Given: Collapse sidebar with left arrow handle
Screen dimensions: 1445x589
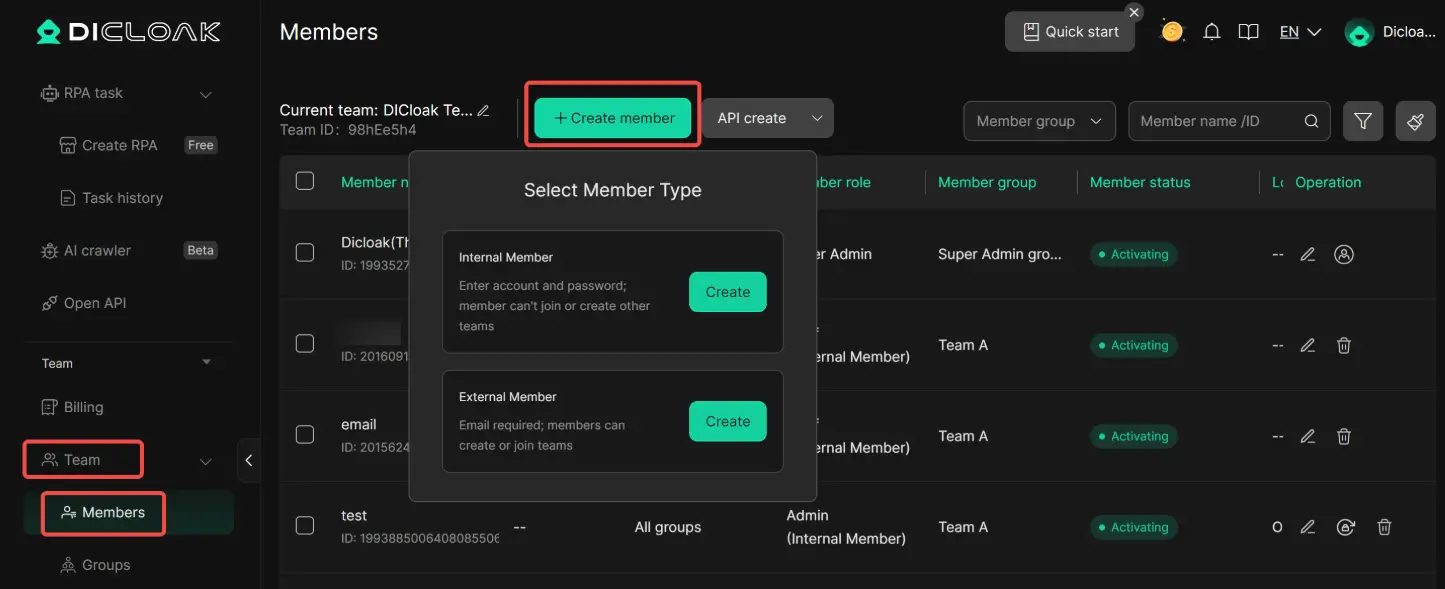Looking at the screenshot, I should pos(249,460).
